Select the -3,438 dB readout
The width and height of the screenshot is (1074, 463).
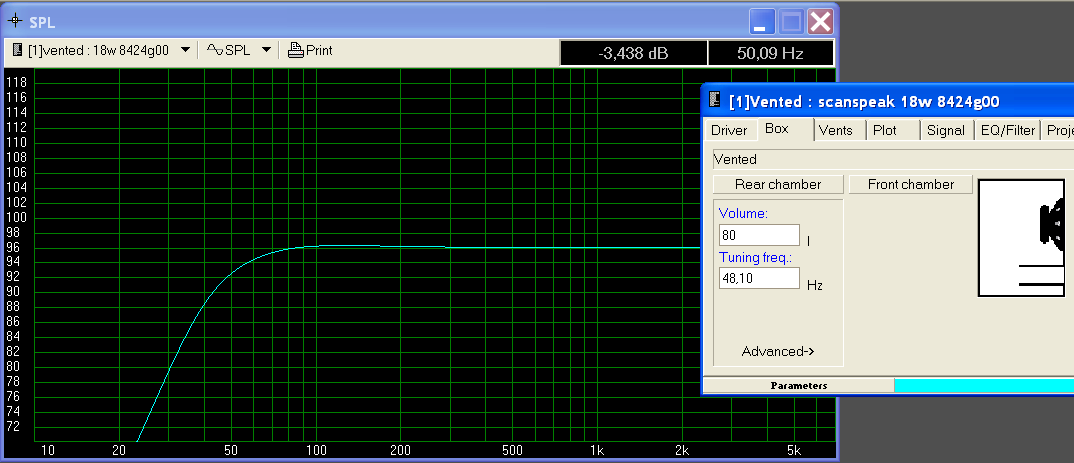(633, 53)
